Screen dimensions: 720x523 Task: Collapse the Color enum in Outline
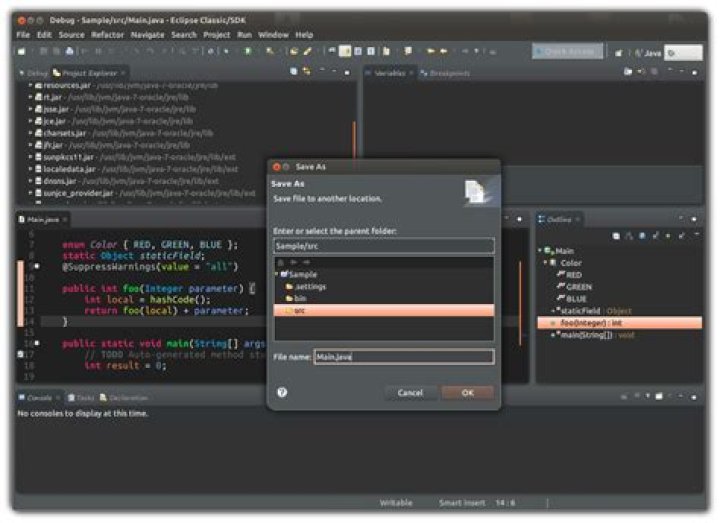(546, 263)
